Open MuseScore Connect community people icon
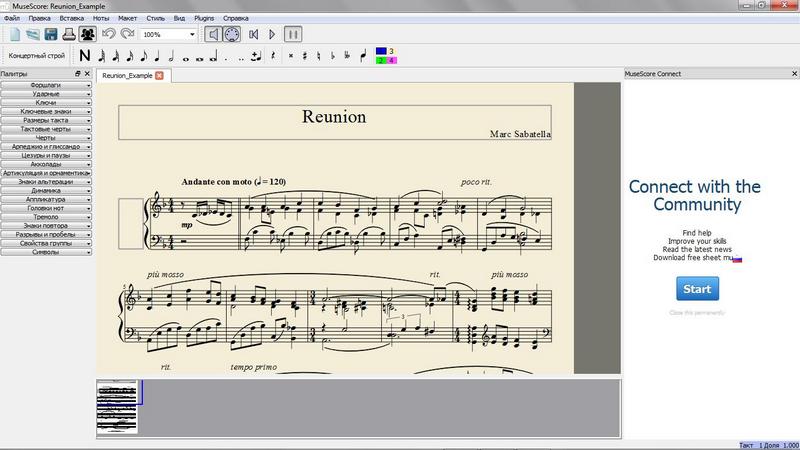 tap(88, 34)
